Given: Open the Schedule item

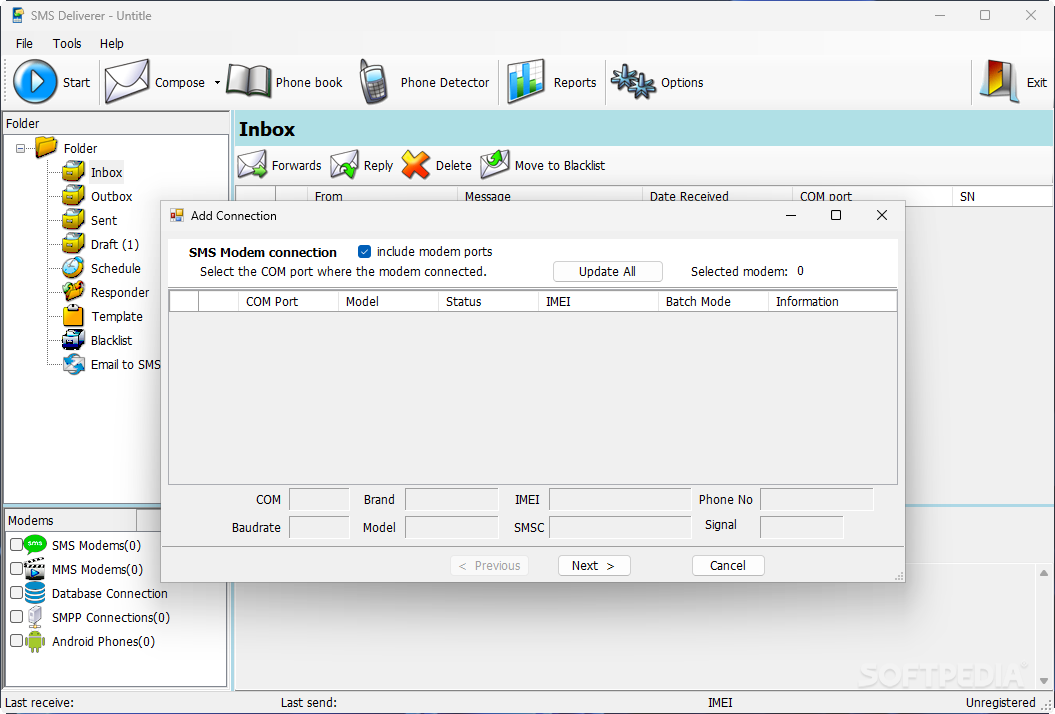Looking at the screenshot, I should coord(116,269).
